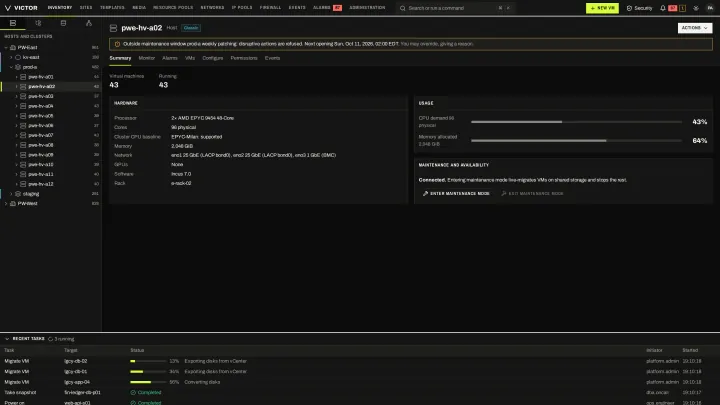
Task: Switch to the network topology sidebar icon
Action: [x=89, y=23]
